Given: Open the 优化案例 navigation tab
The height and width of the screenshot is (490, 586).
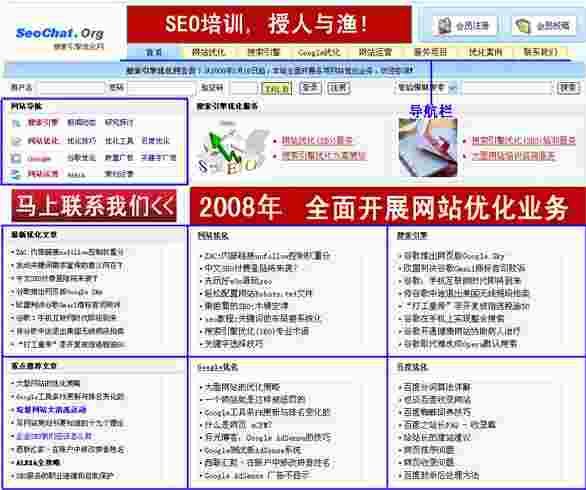Looking at the screenshot, I should pos(485,52).
